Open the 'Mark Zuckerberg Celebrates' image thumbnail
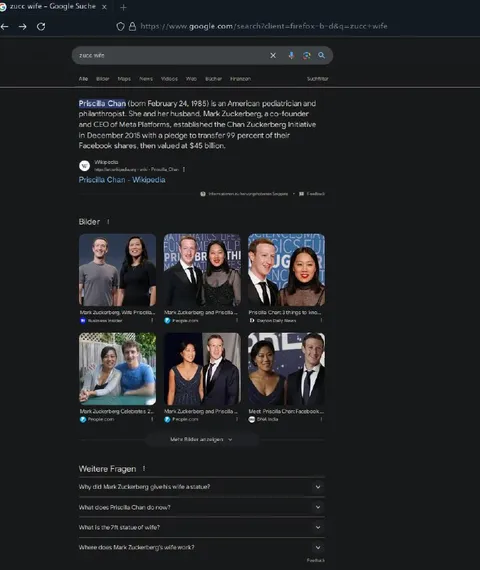The width and height of the screenshot is (480, 570). [117, 369]
